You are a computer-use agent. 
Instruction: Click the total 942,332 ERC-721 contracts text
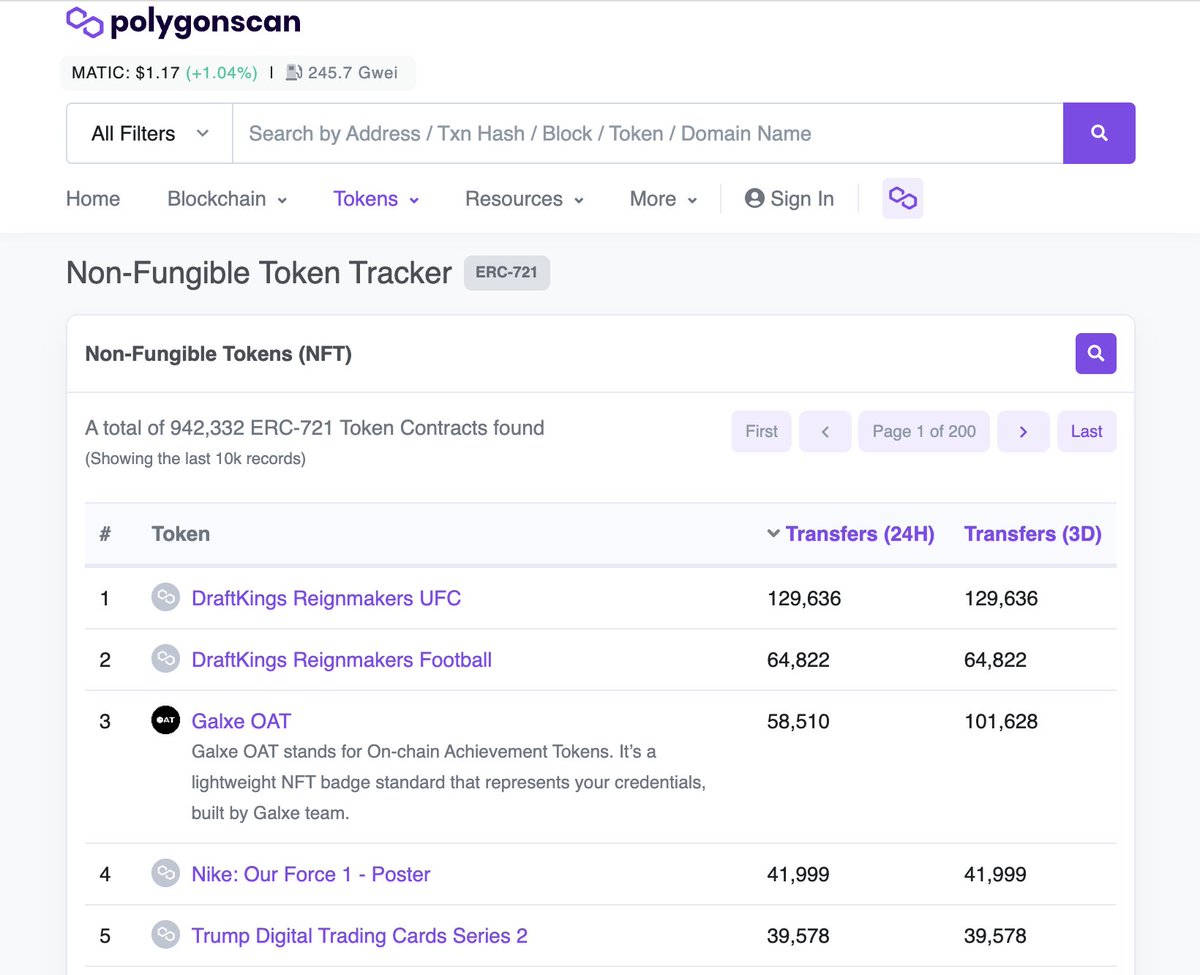315,428
